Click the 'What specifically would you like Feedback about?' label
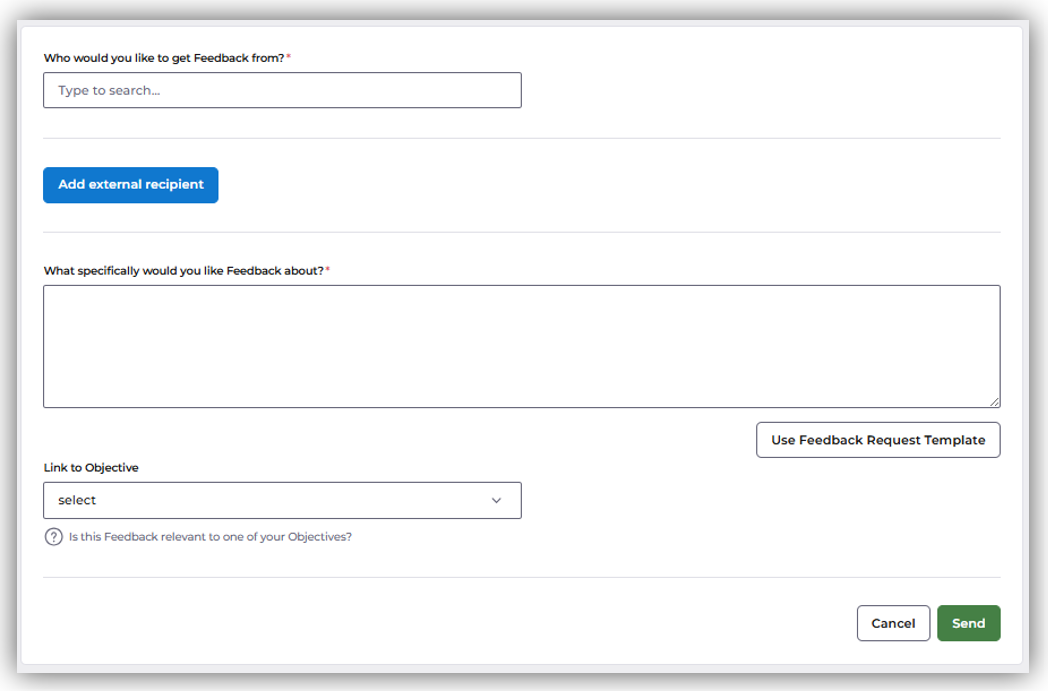The image size is (1048, 691). pyautogui.click(x=183, y=270)
